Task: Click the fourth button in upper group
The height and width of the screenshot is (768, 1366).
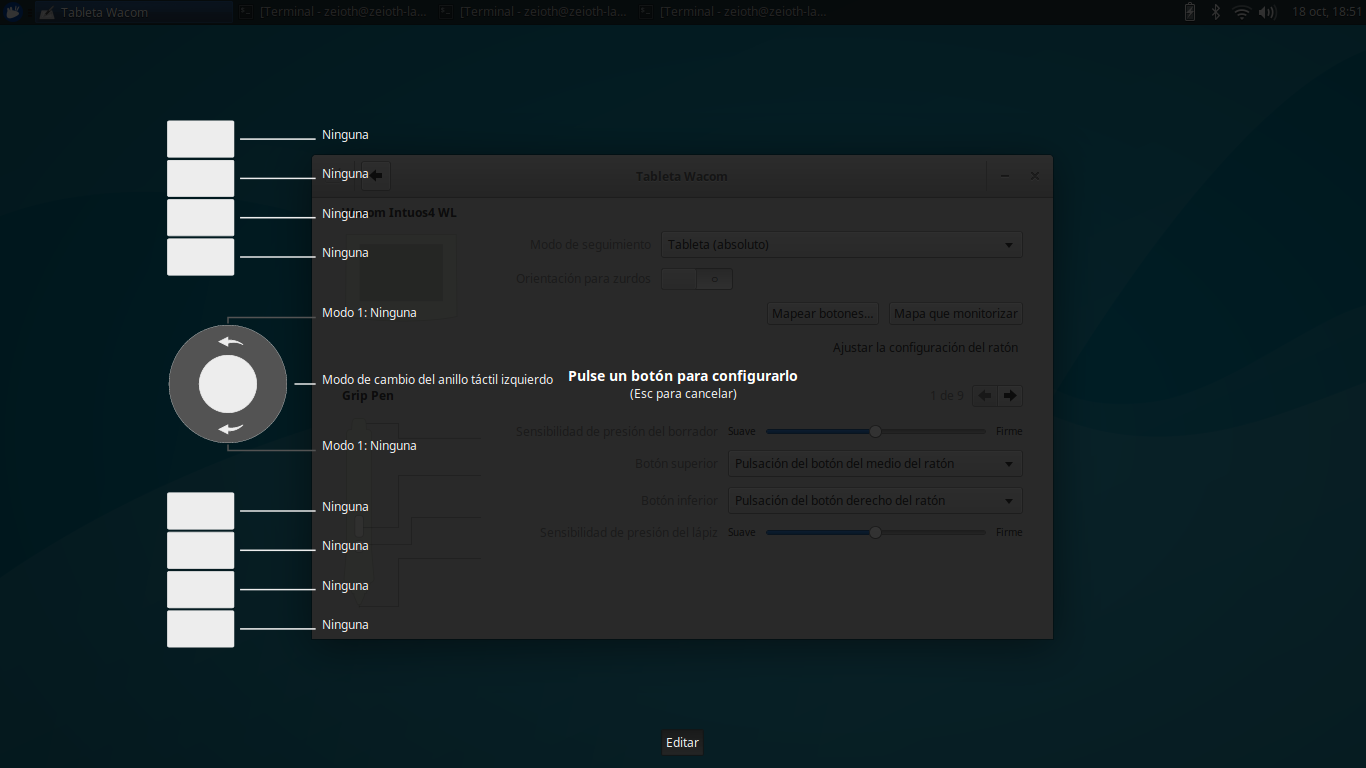Action: click(200, 256)
